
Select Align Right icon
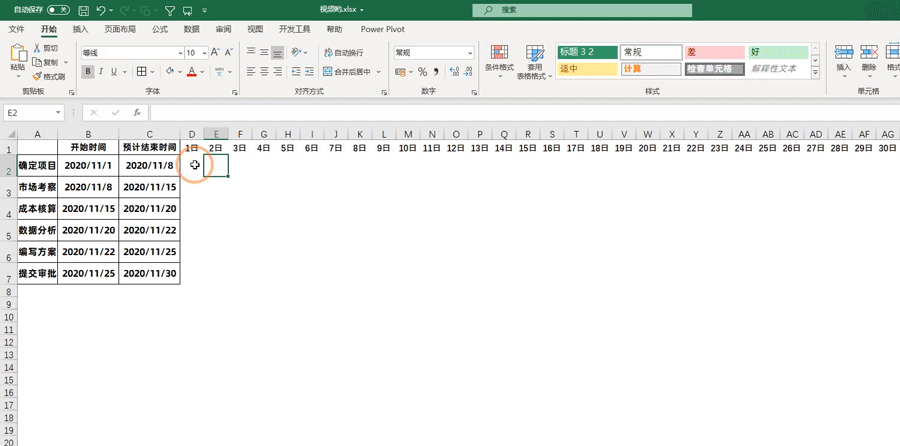point(277,72)
